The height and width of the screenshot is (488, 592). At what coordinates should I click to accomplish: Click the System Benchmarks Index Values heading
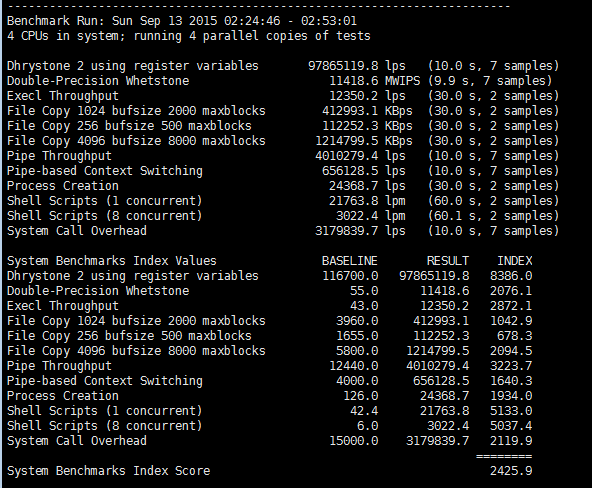pos(112,261)
